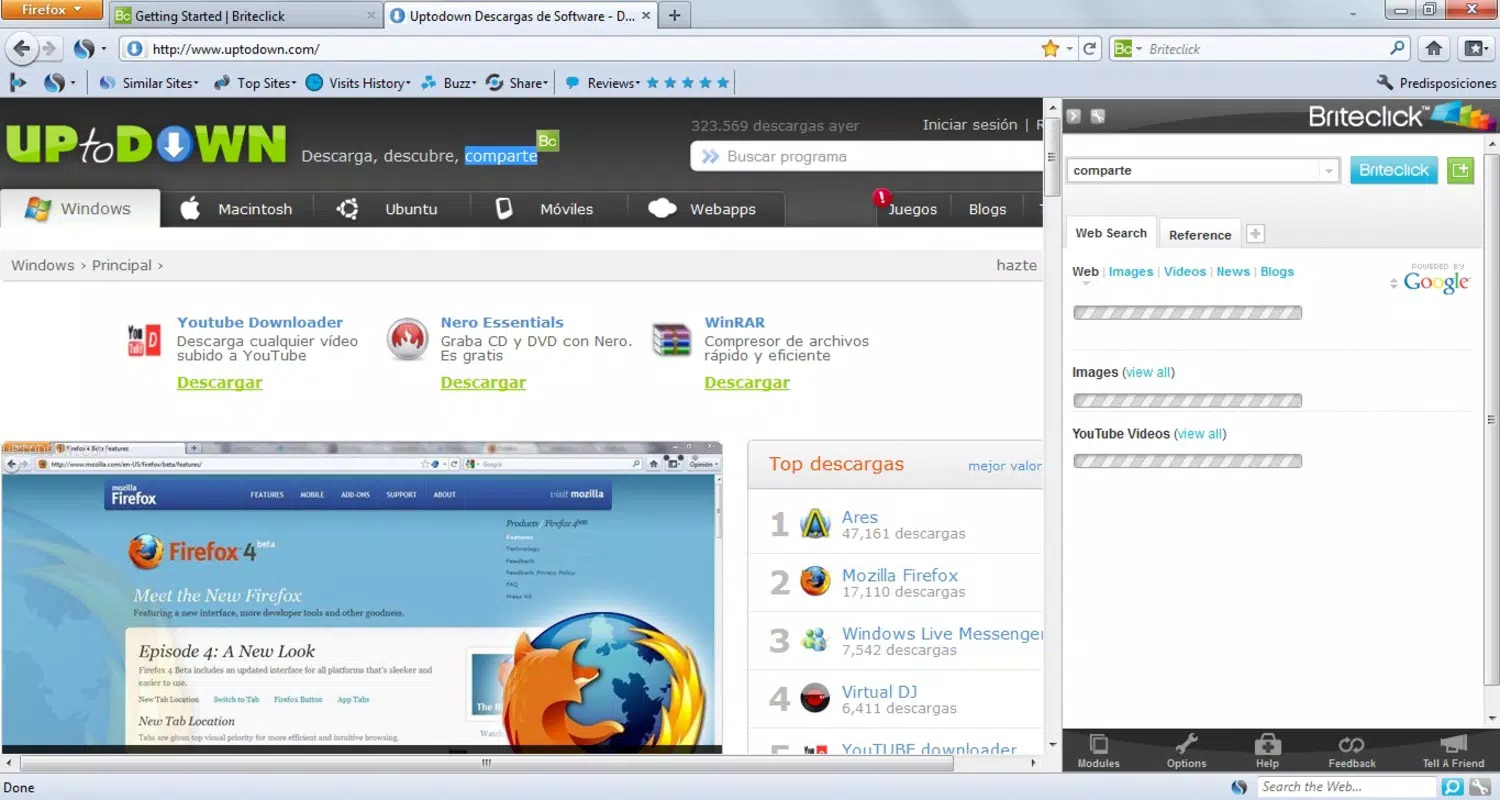Select the Reference tab in Briteclick panel
Viewport: 1500px width, 800px height.
pos(1200,235)
